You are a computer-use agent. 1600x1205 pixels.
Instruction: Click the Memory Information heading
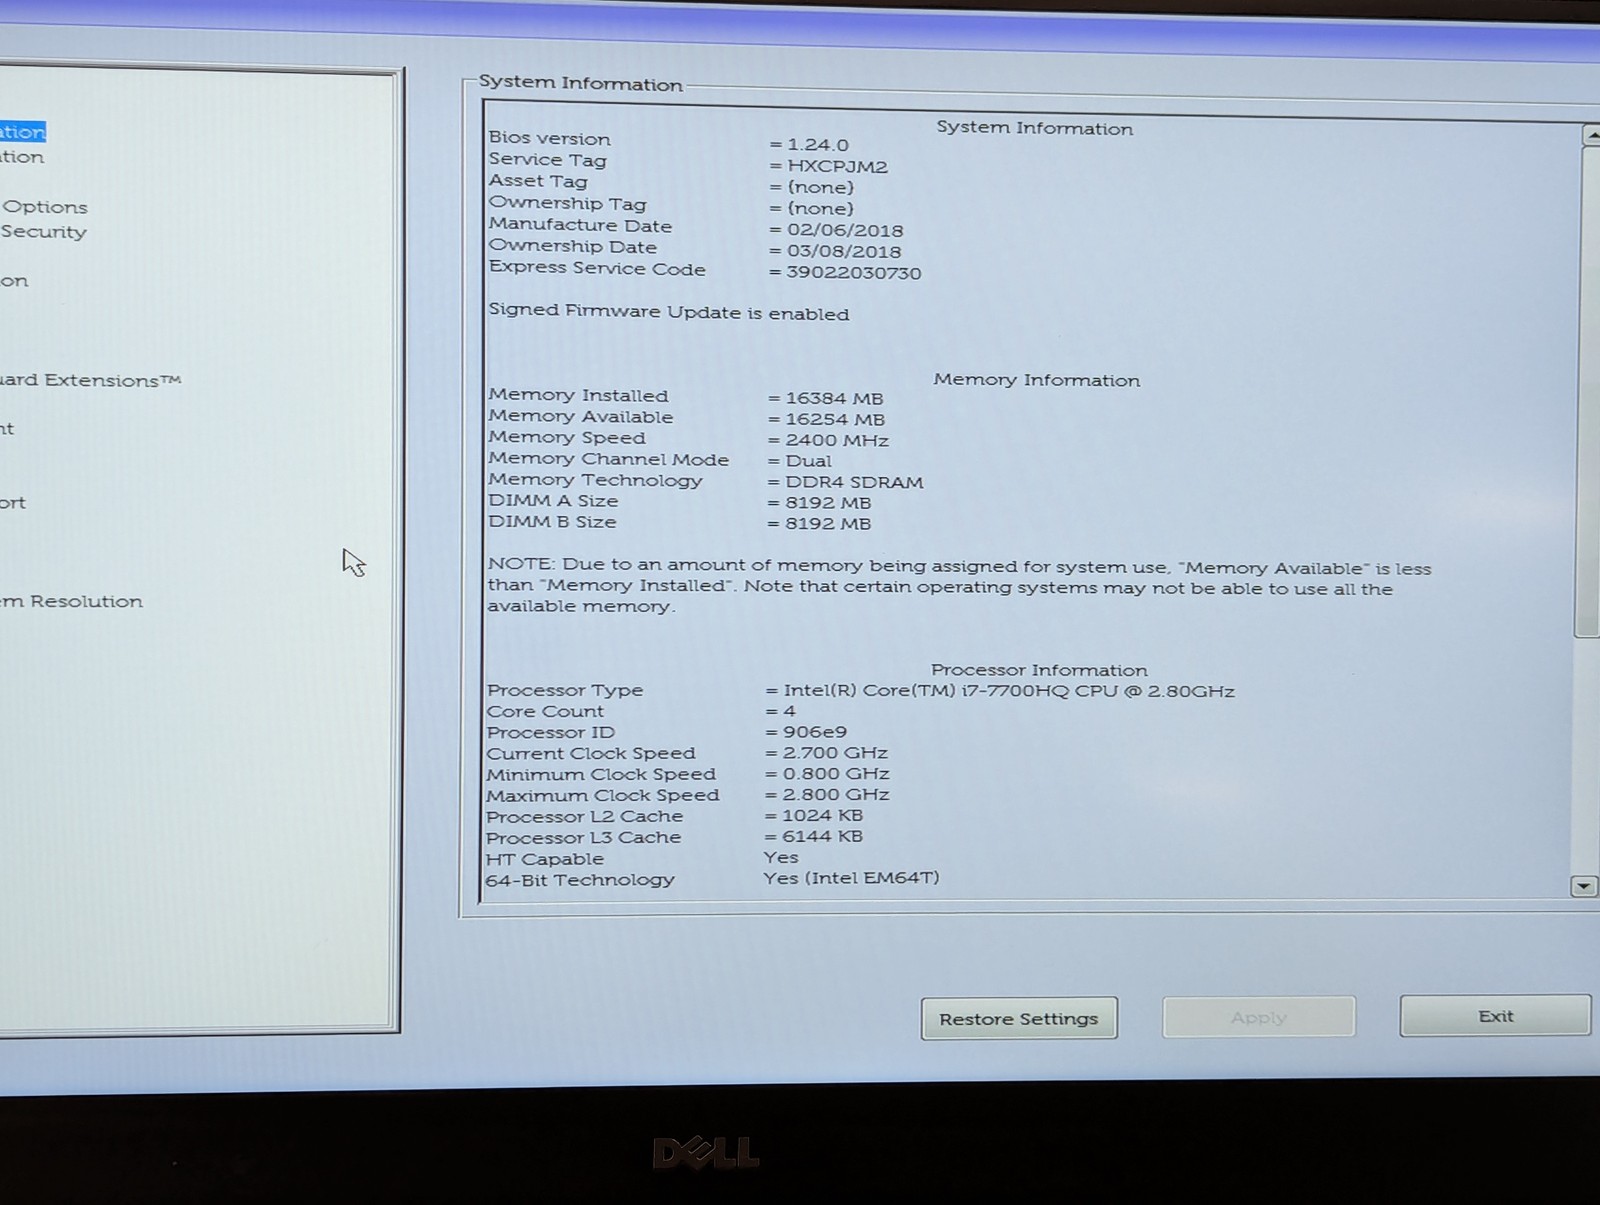[x=1036, y=380]
